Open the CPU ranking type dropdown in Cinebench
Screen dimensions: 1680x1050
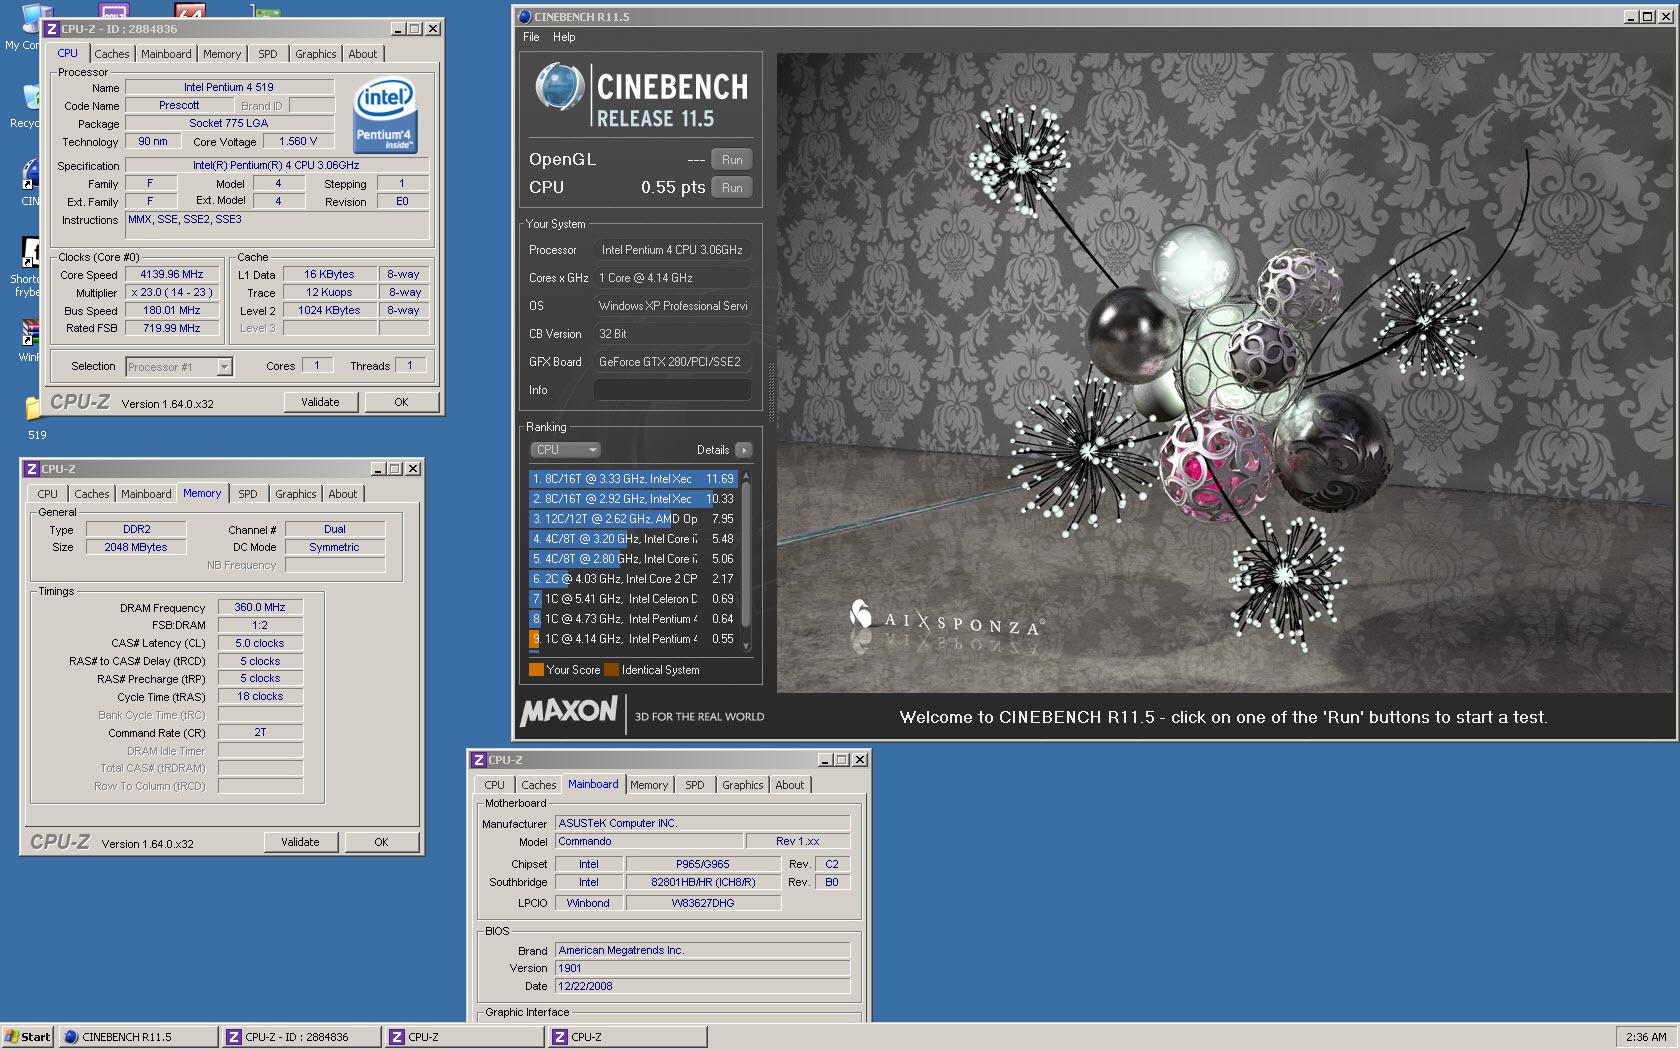pos(566,450)
